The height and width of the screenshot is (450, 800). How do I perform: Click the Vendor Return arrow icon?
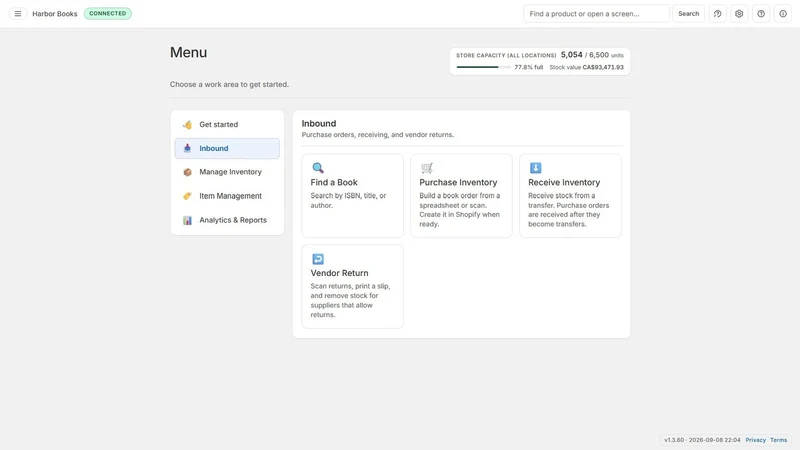[318, 259]
